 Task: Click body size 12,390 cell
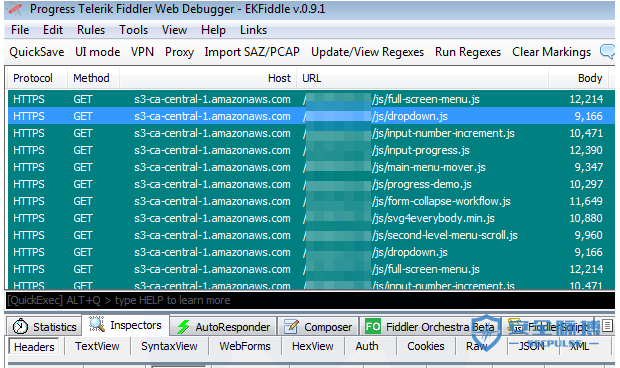click(586, 150)
